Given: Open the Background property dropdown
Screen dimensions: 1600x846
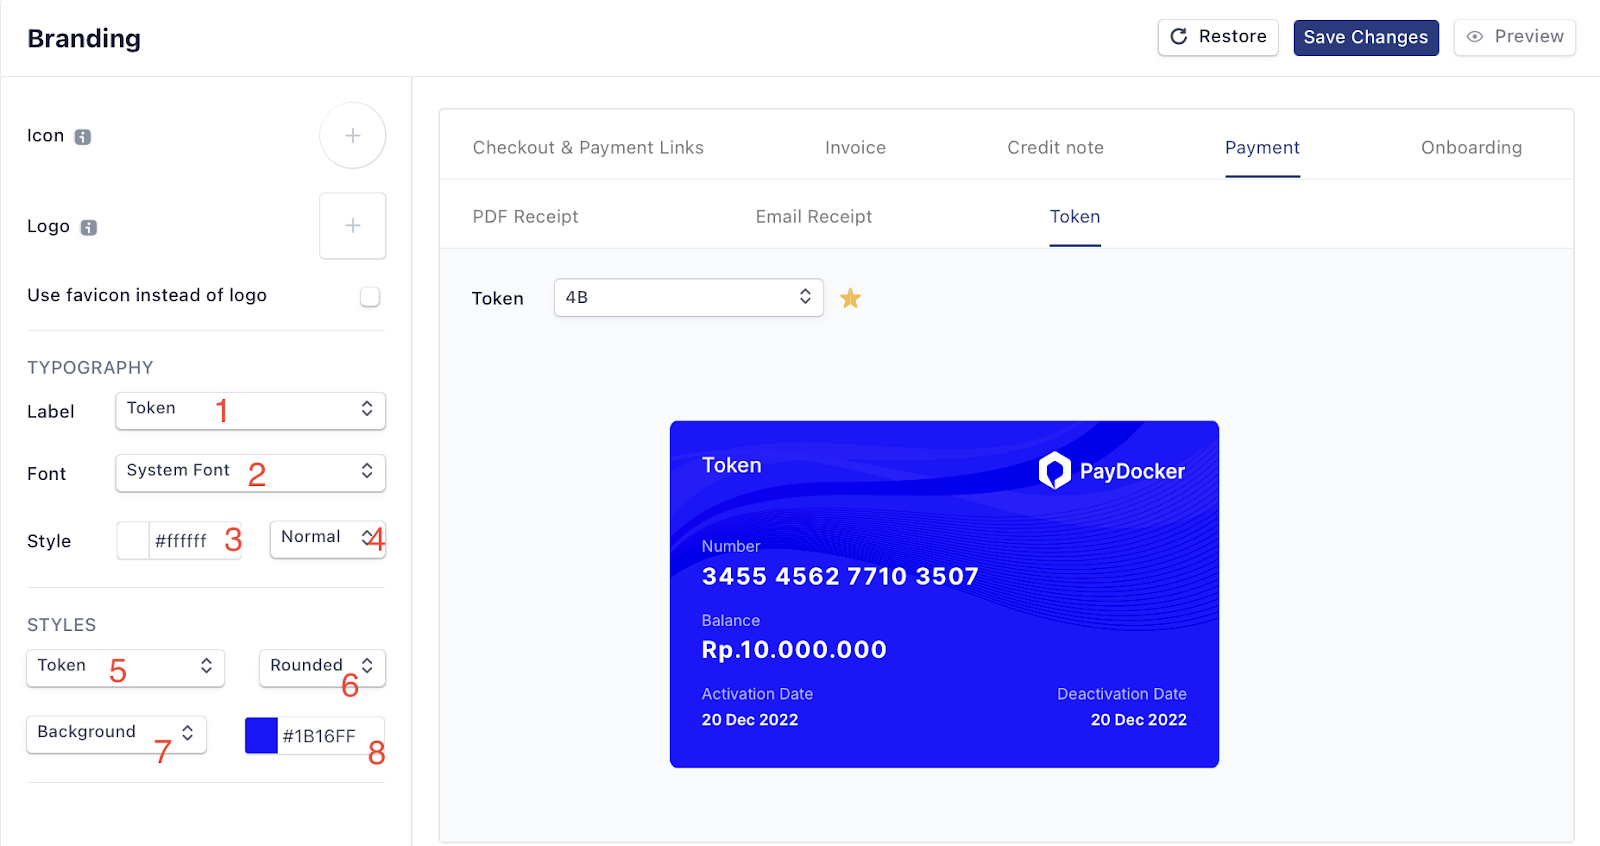Looking at the screenshot, I should point(116,734).
